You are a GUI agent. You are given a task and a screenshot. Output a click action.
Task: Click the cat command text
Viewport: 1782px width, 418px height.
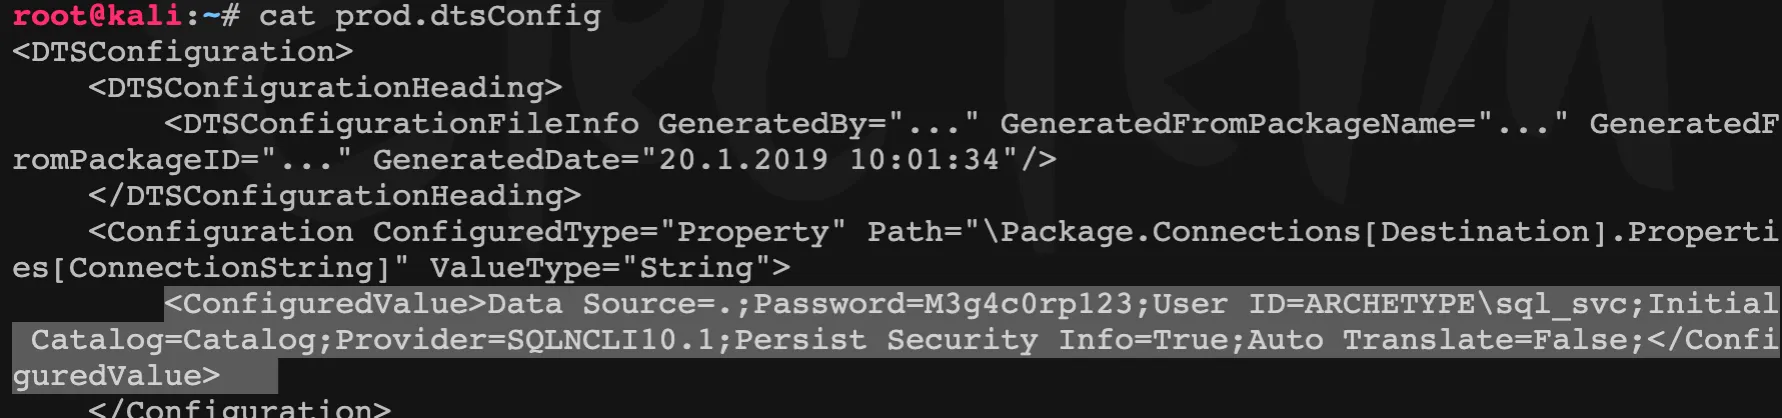287,16
